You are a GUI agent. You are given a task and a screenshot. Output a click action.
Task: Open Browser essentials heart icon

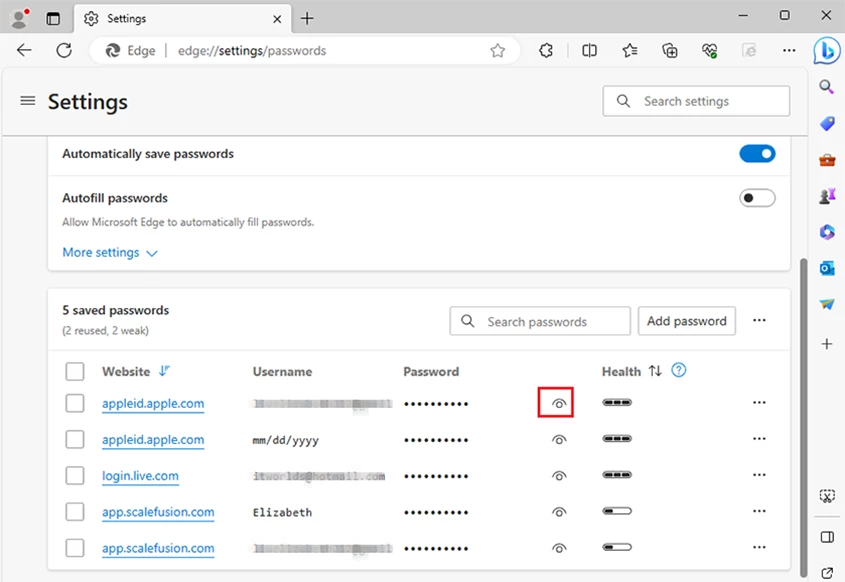coord(709,51)
